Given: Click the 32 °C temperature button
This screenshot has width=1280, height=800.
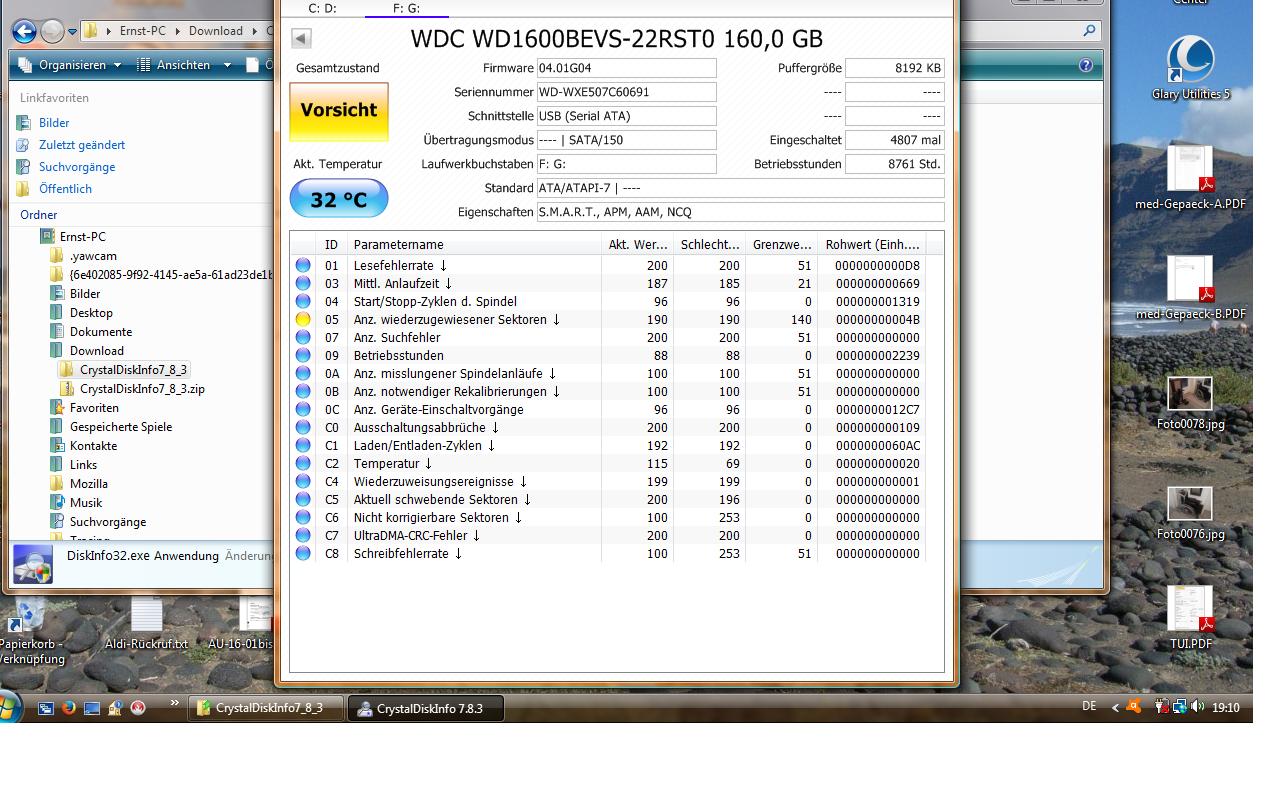Looking at the screenshot, I should tap(339, 199).
